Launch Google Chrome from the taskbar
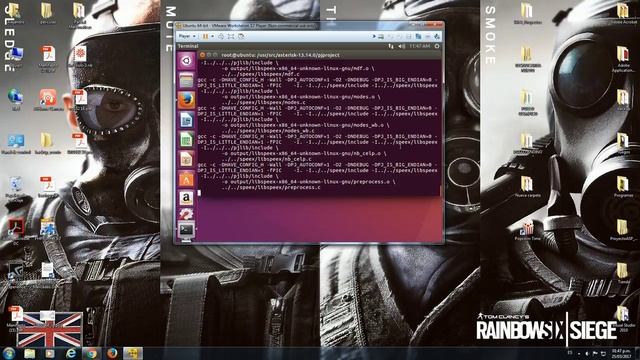The width and height of the screenshot is (640, 360). [x=91, y=353]
